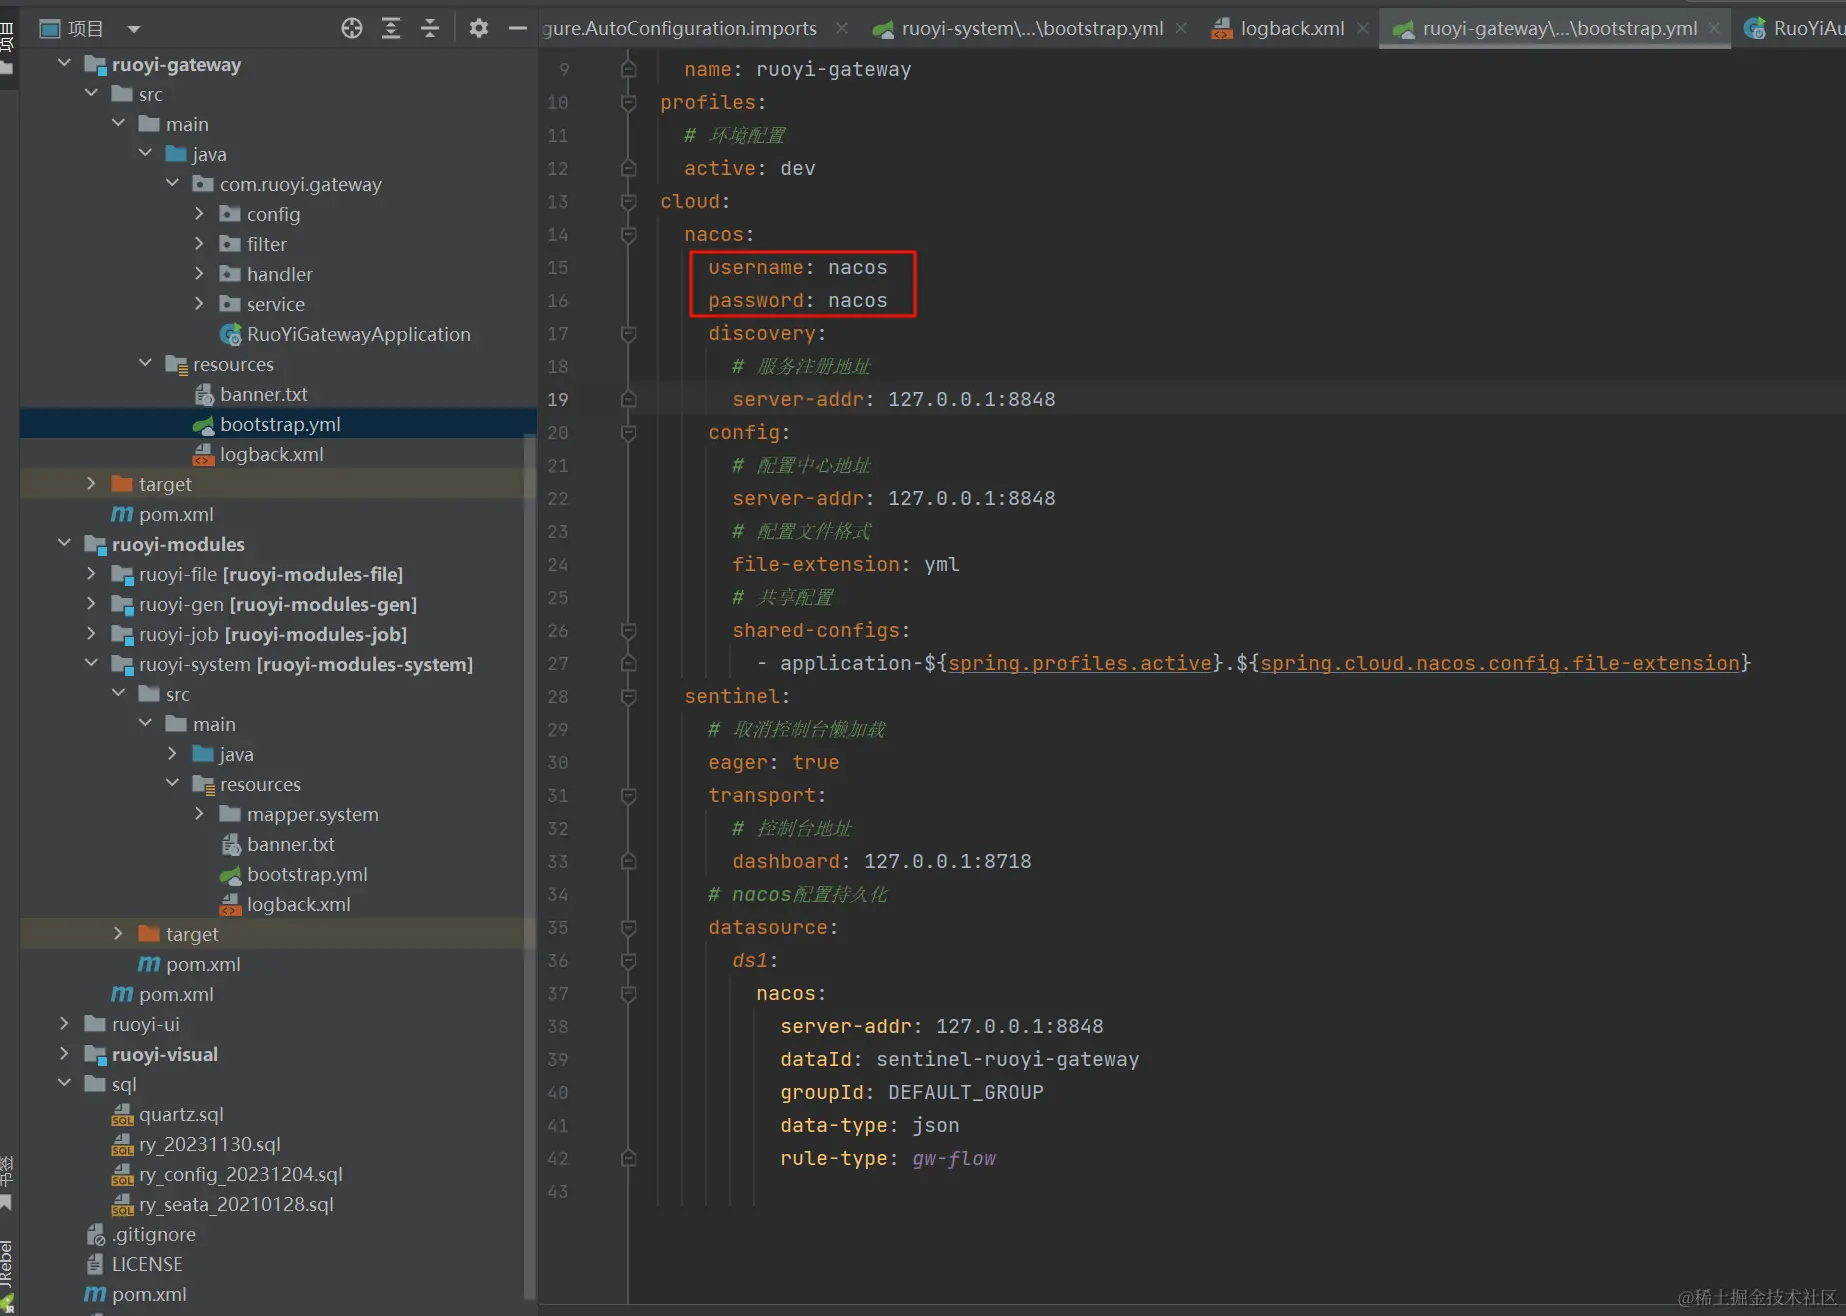Fold the profiles block at line 10
Image resolution: width=1846 pixels, height=1316 pixels.
point(628,102)
